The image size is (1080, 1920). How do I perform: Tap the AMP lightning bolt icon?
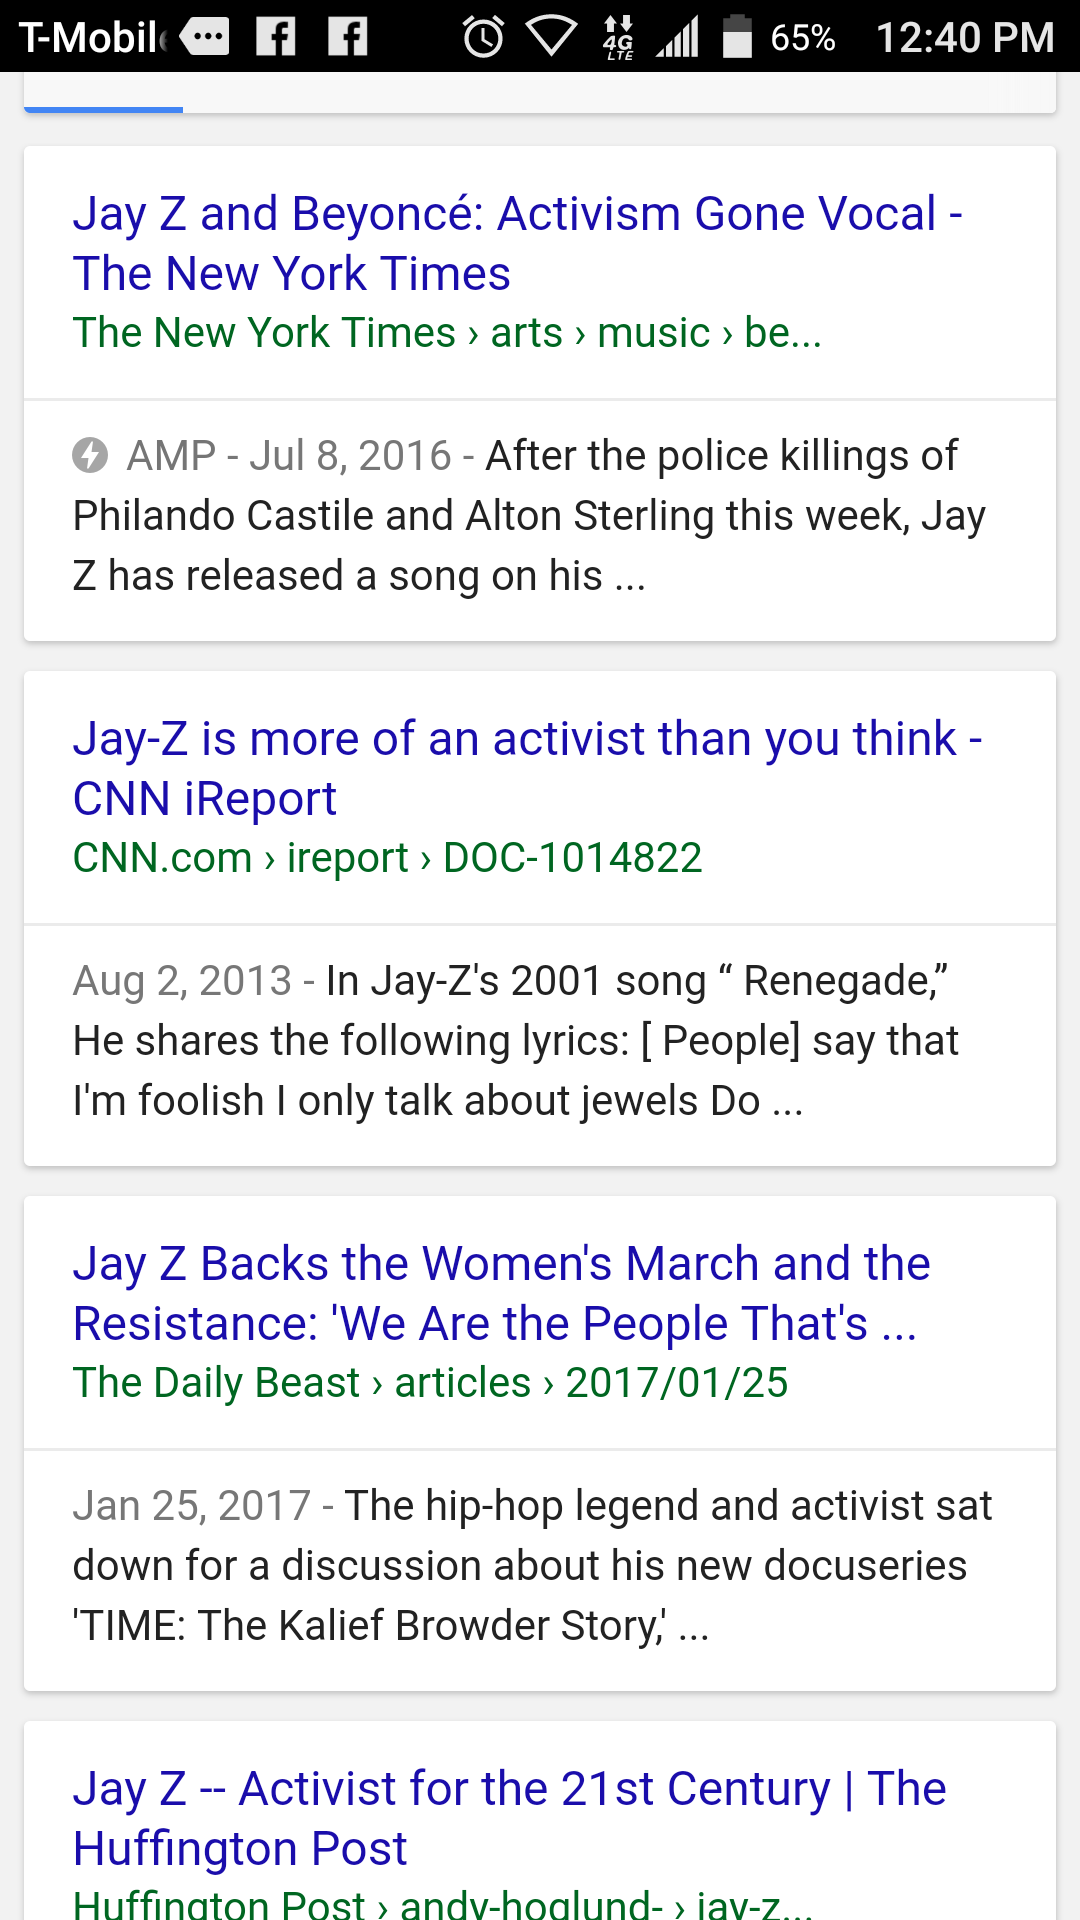point(90,455)
